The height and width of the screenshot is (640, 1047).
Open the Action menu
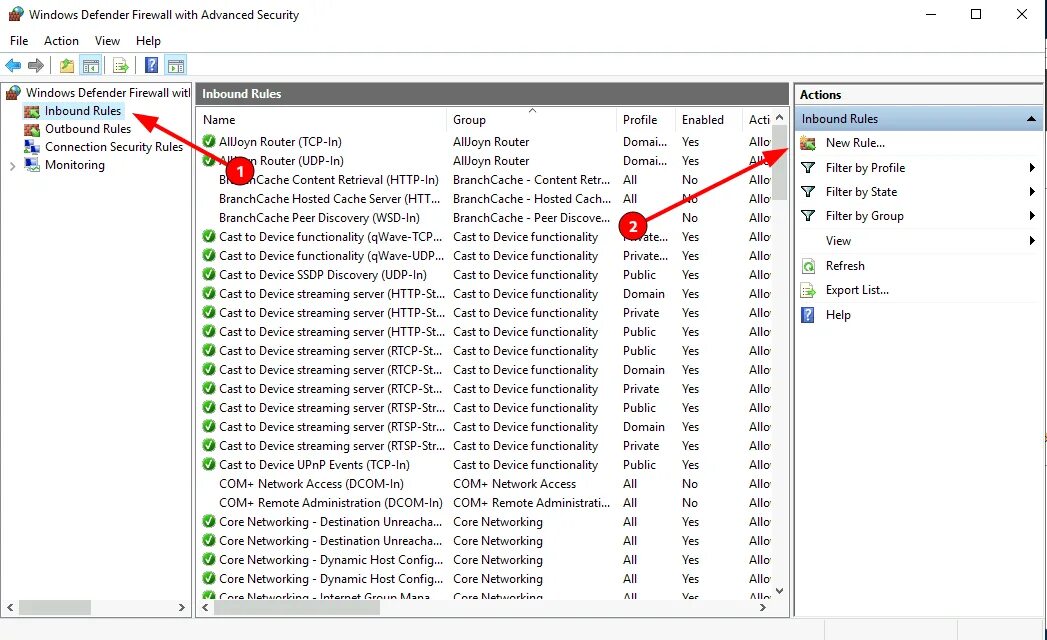click(x=61, y=41)
